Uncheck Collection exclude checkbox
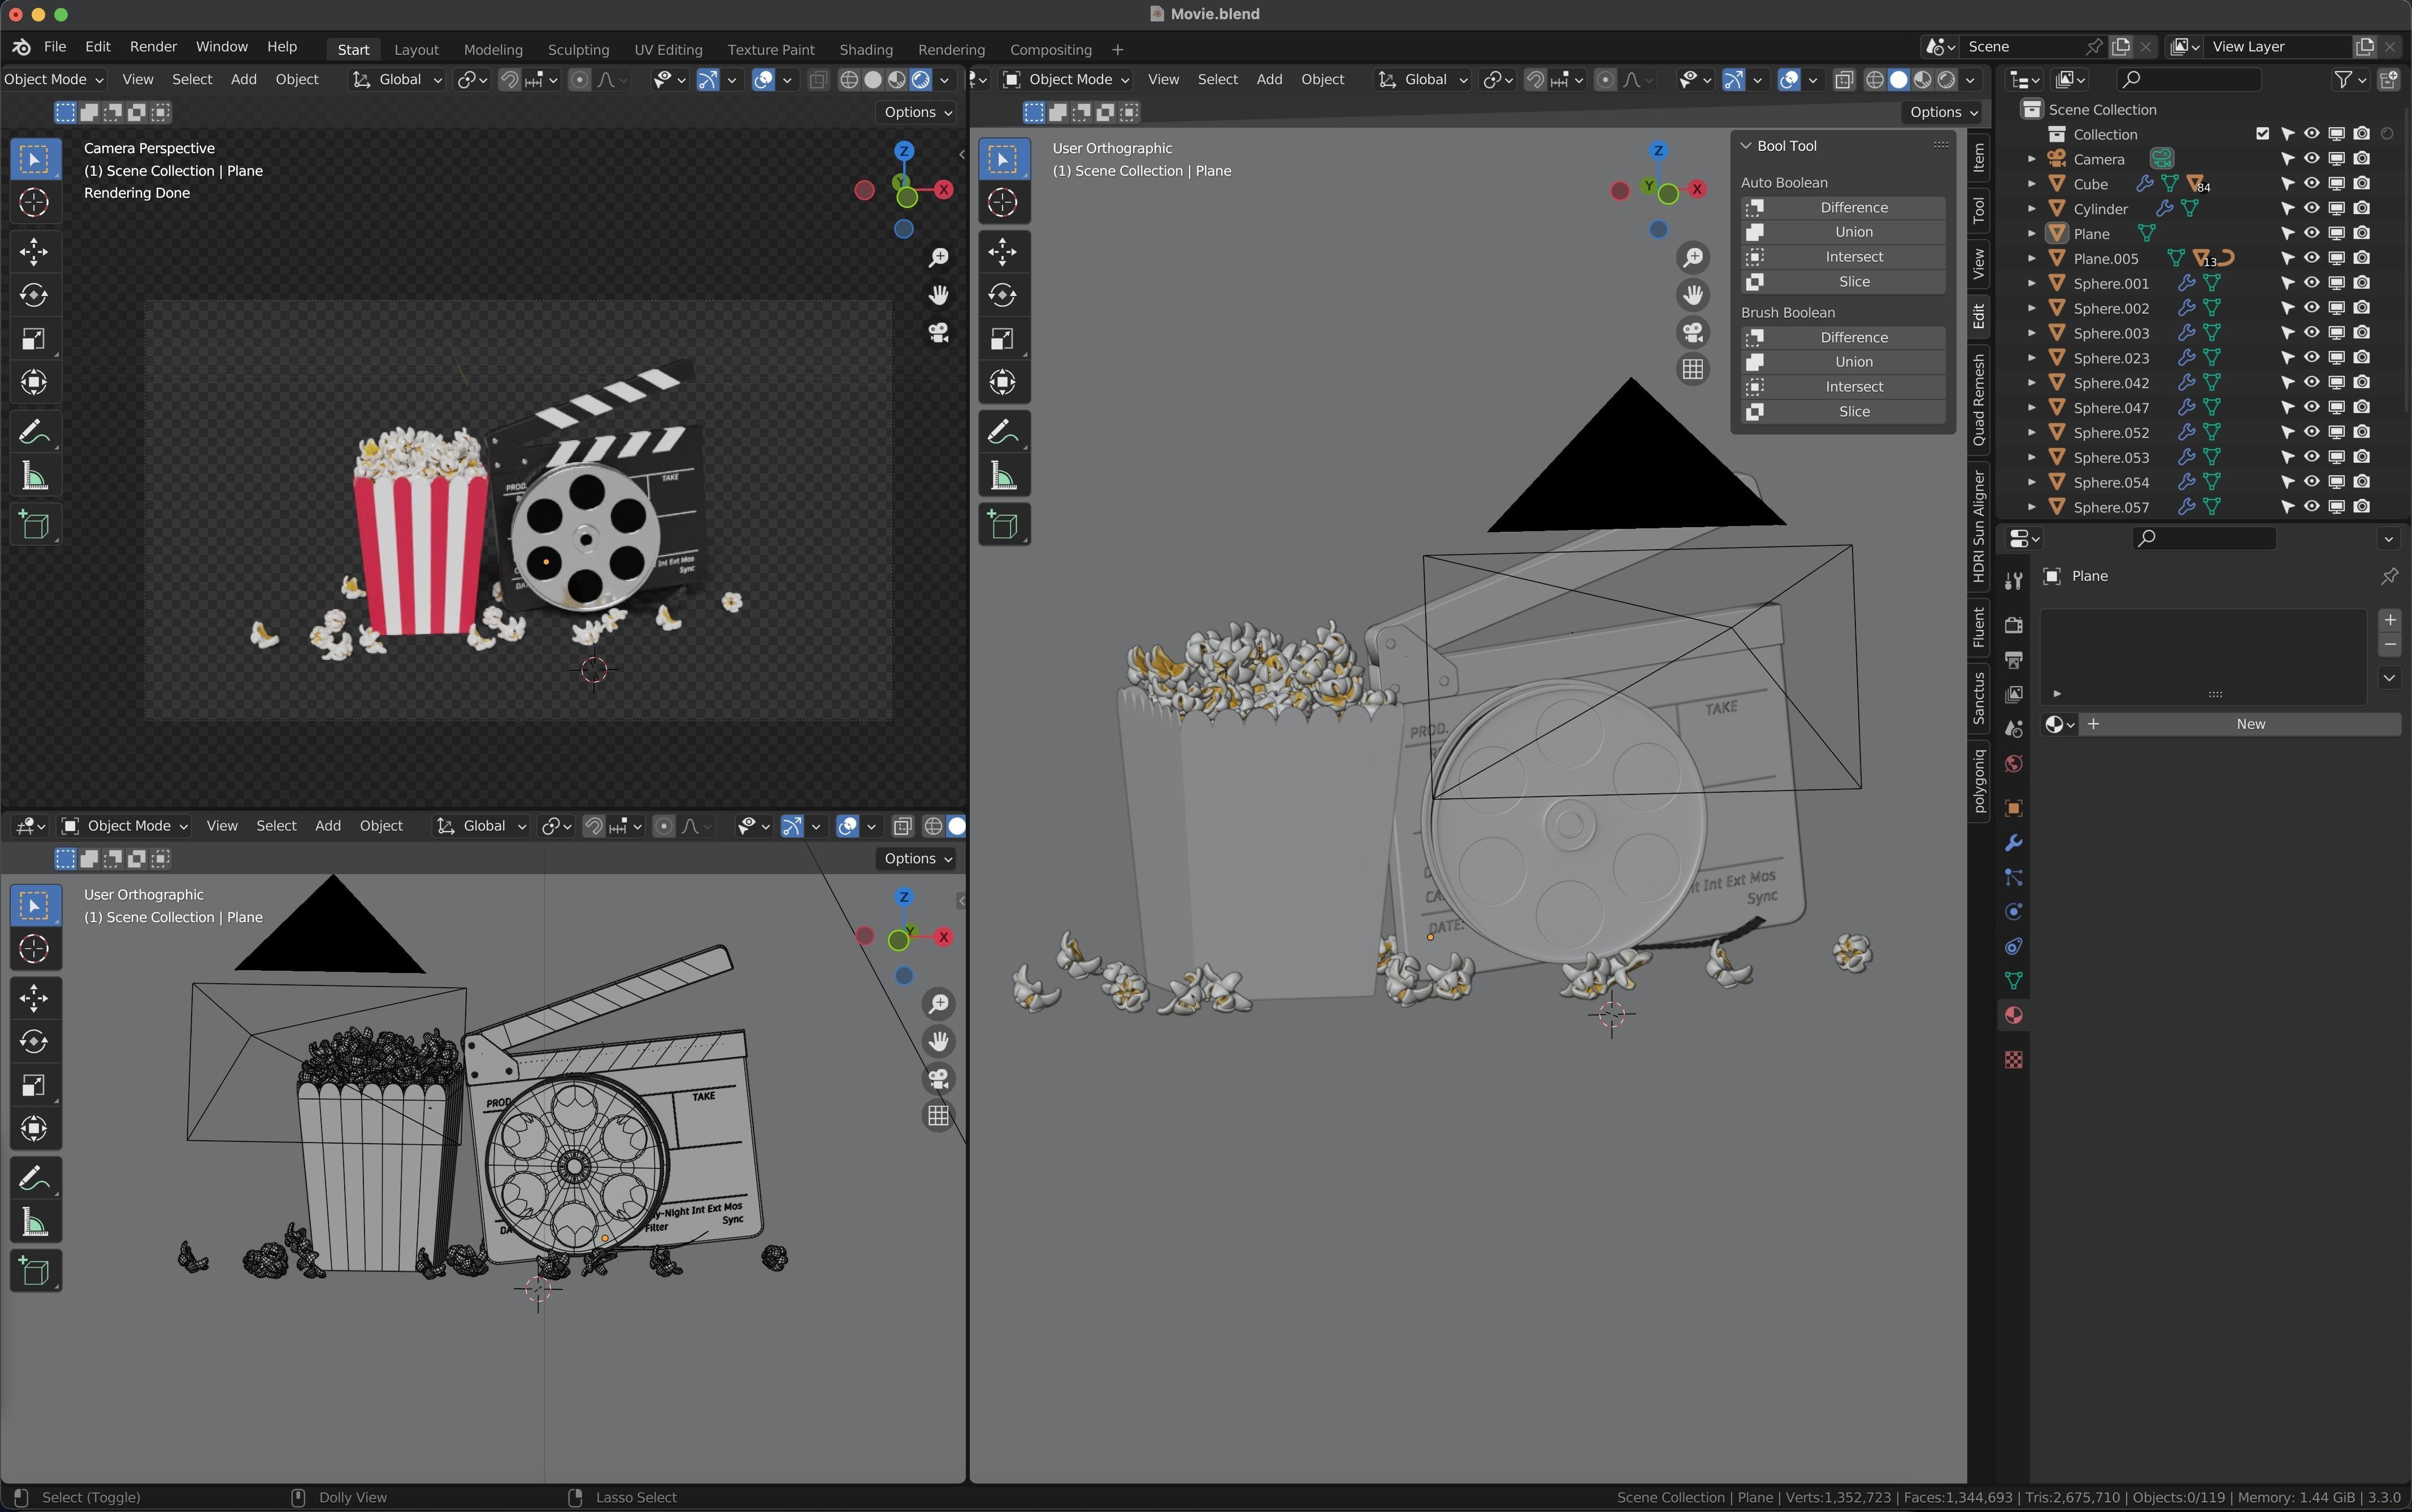 [x=2263, y=134]
